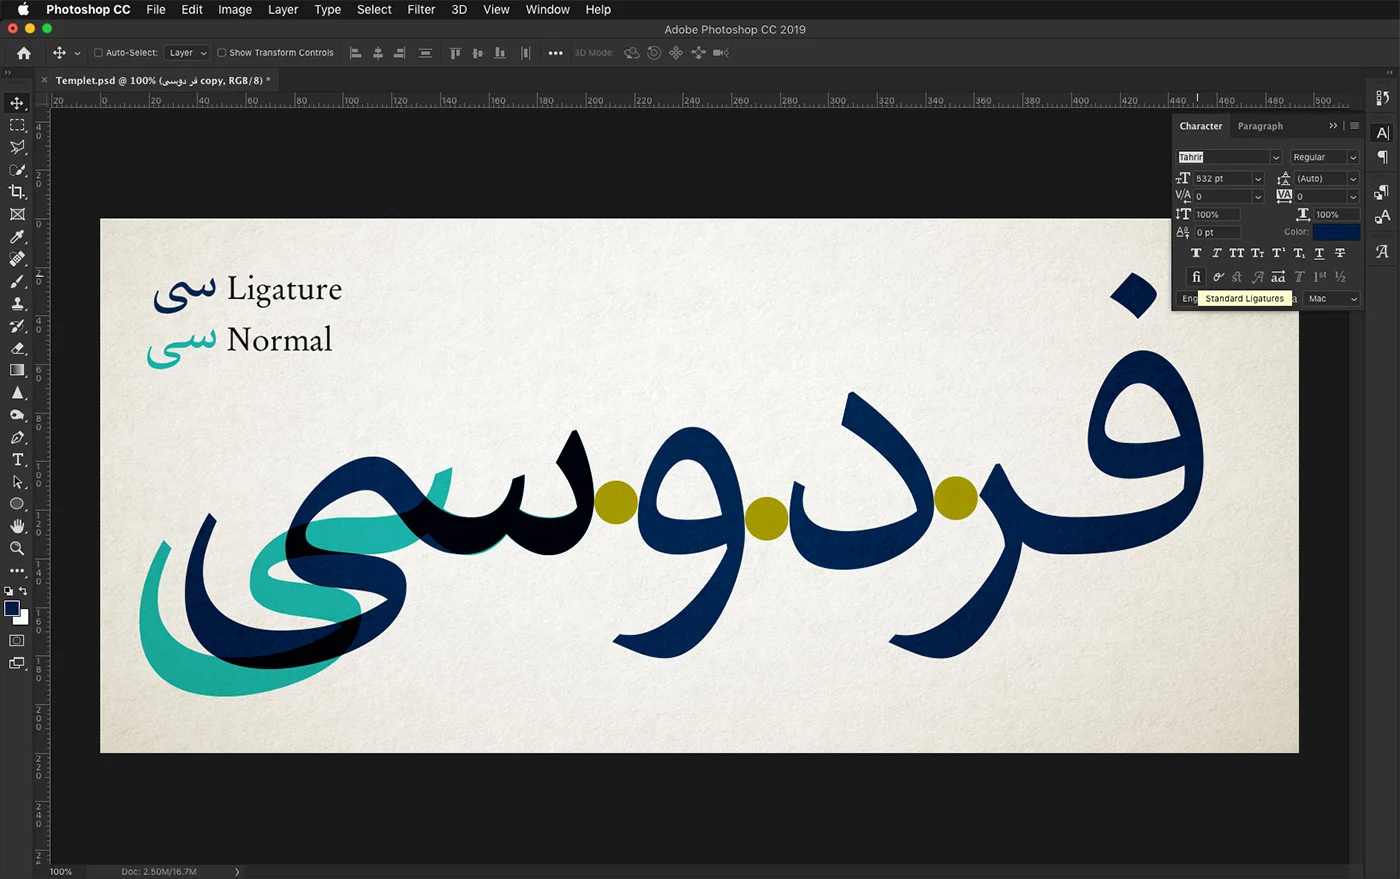Open the Paragraph panel dock icon
Image resolution: width=1400 pixels, height=879 pixels.
(1382, 157)
